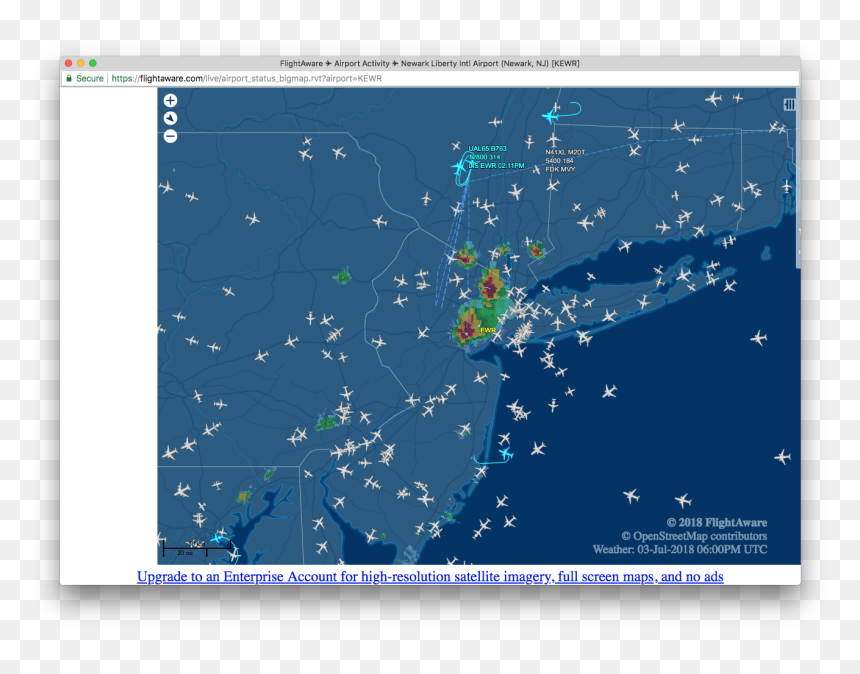Select the cyan aircraft with the looping track
Screen dimensions: 860x674
(x=550, y=116)
